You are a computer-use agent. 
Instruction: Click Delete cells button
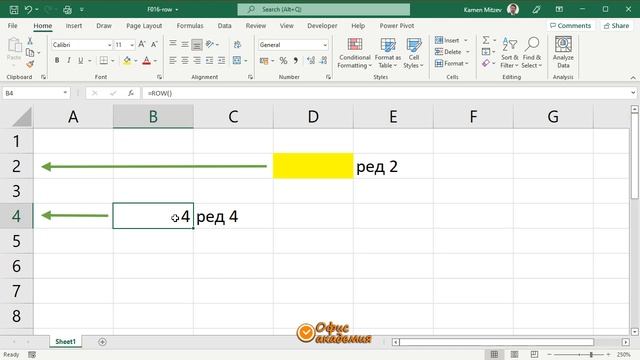(x=452, y=52)
